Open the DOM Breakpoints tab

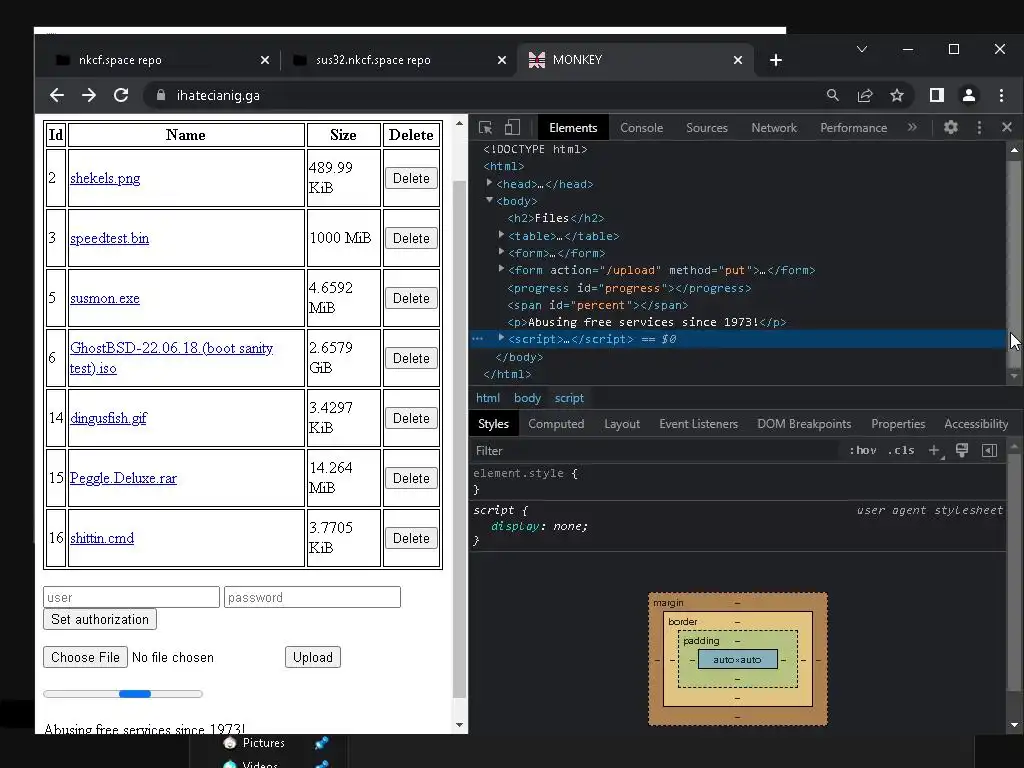pos(804,424)
